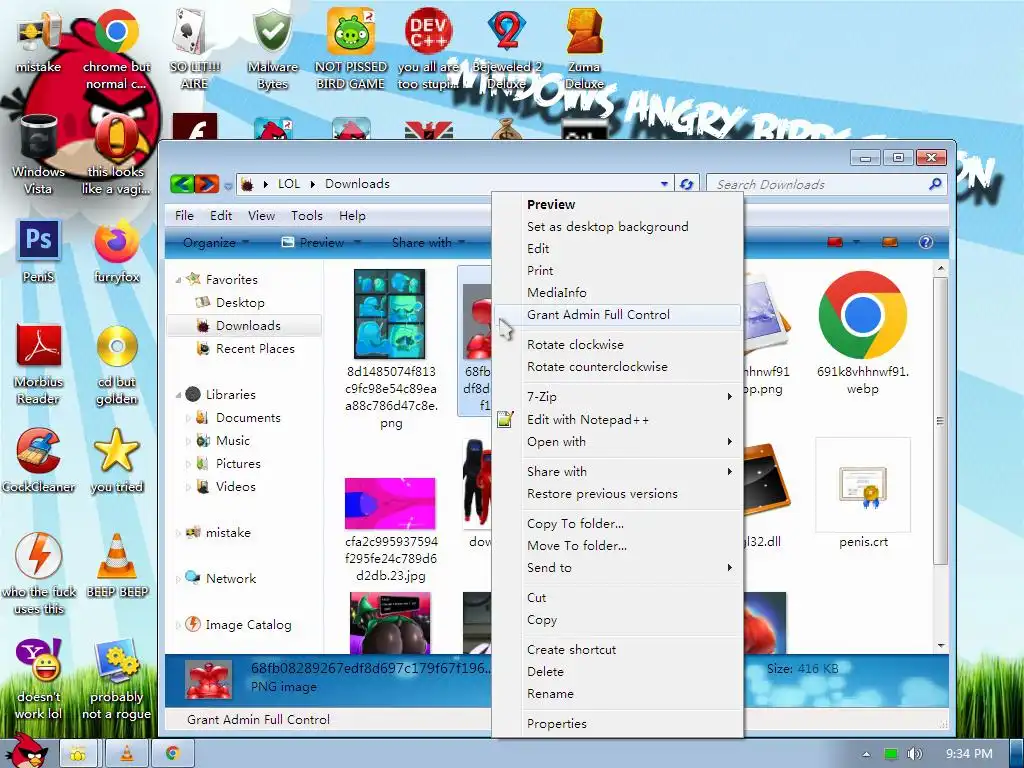Expand the 7-Zip submenu

[x=618, y=396]
